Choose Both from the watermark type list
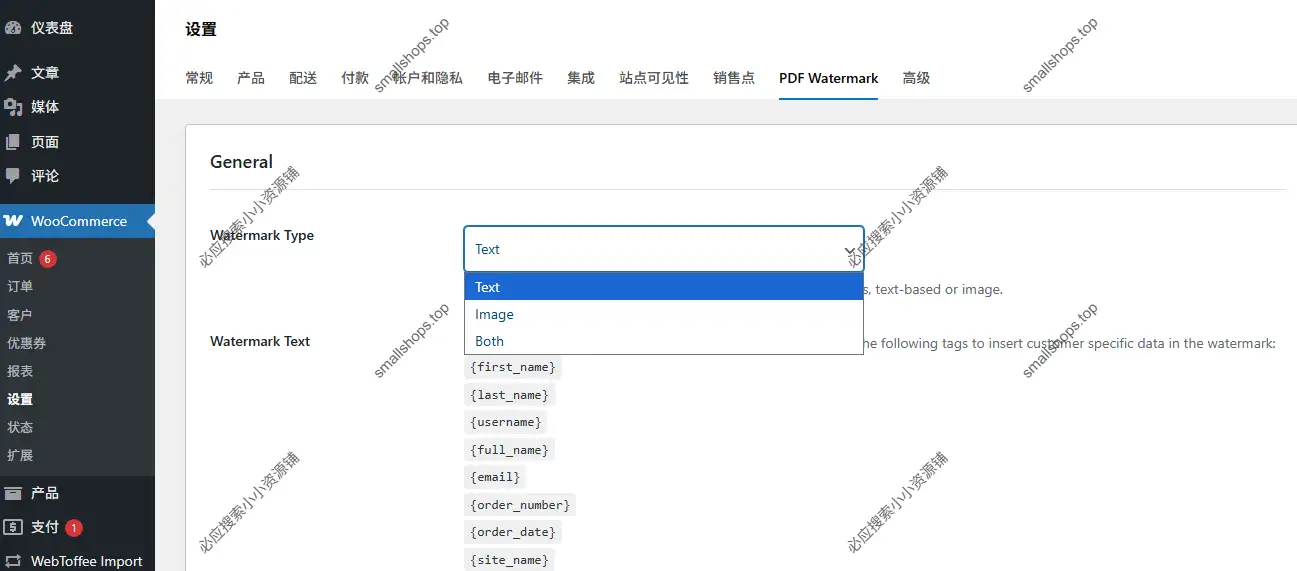This screenshot has height=571, width=1297. [x=664, y=341]
